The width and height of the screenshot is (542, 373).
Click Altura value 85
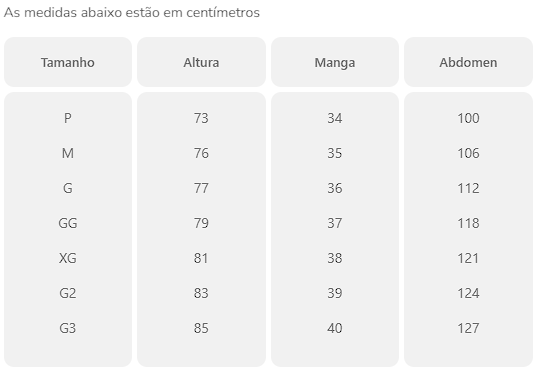point(201,328)
